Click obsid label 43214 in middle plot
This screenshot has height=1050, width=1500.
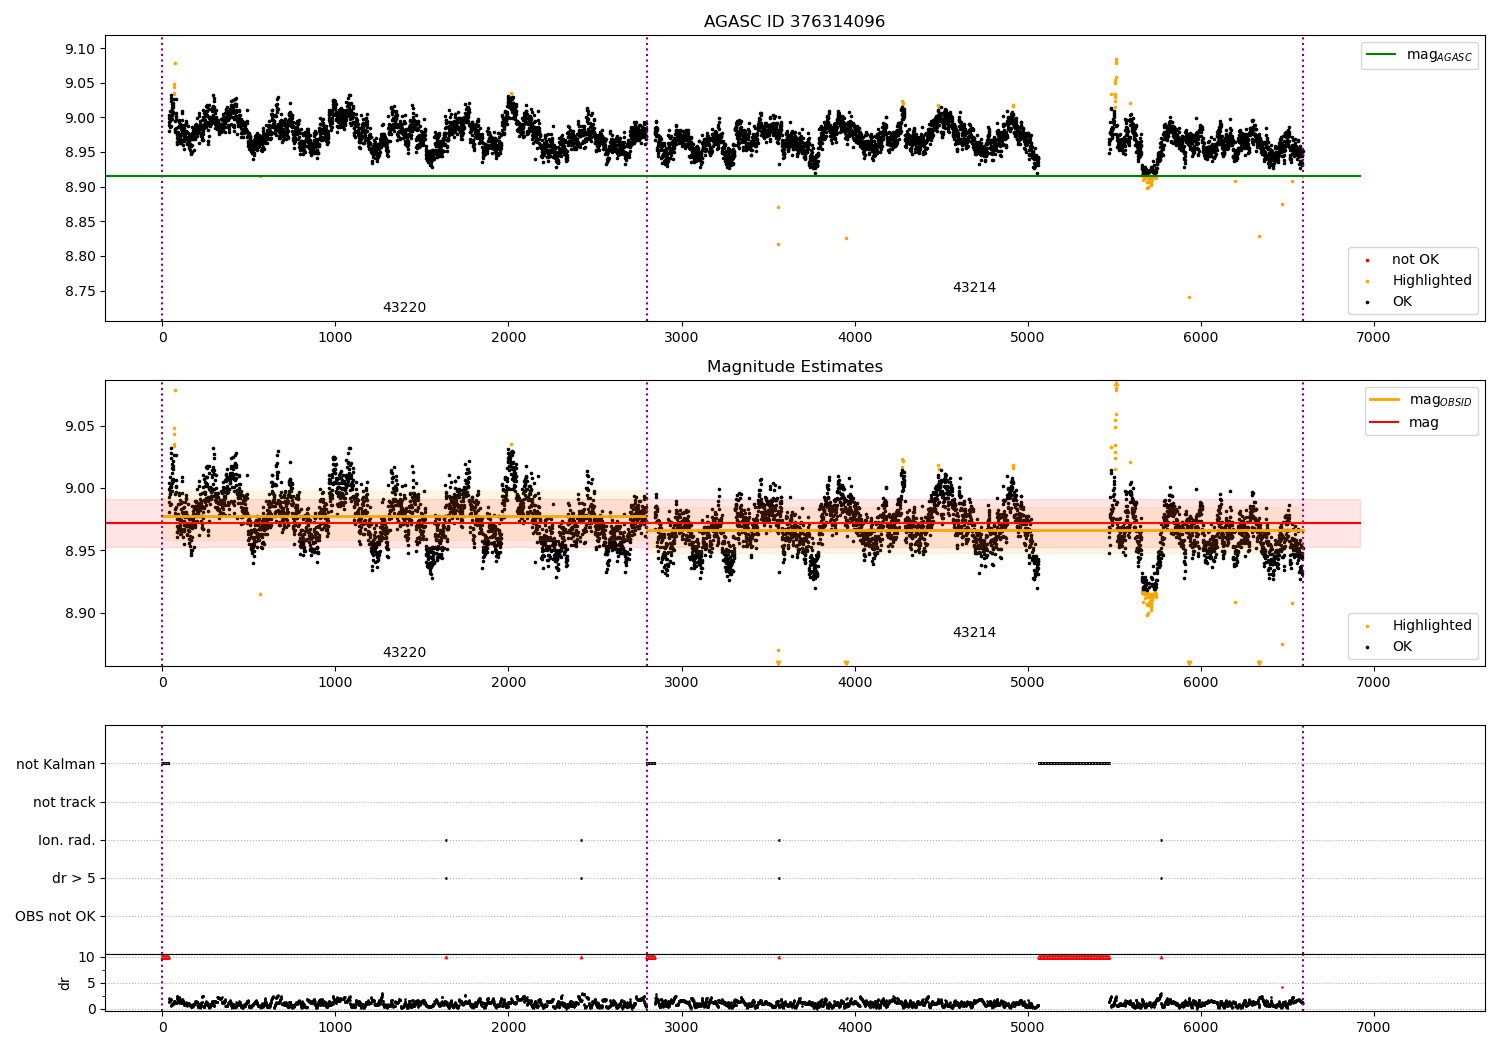[974, 633]
